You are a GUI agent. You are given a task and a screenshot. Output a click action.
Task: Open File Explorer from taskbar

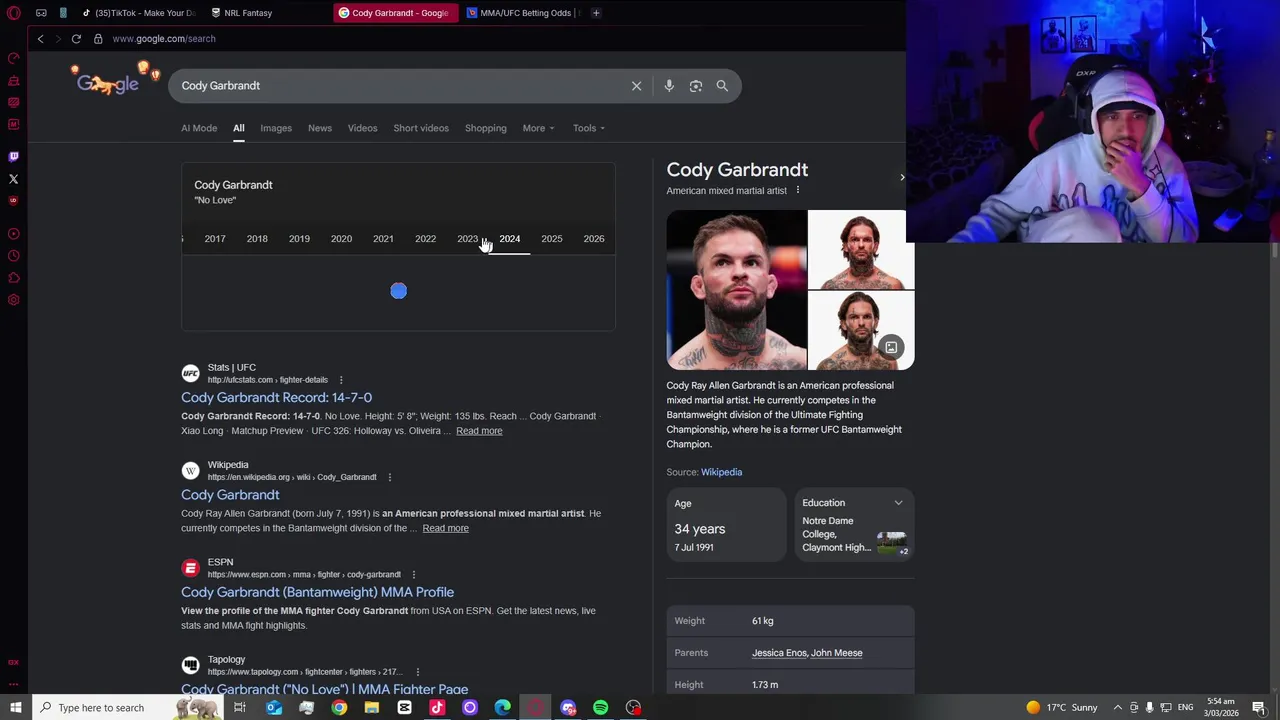tap(372, 708)
